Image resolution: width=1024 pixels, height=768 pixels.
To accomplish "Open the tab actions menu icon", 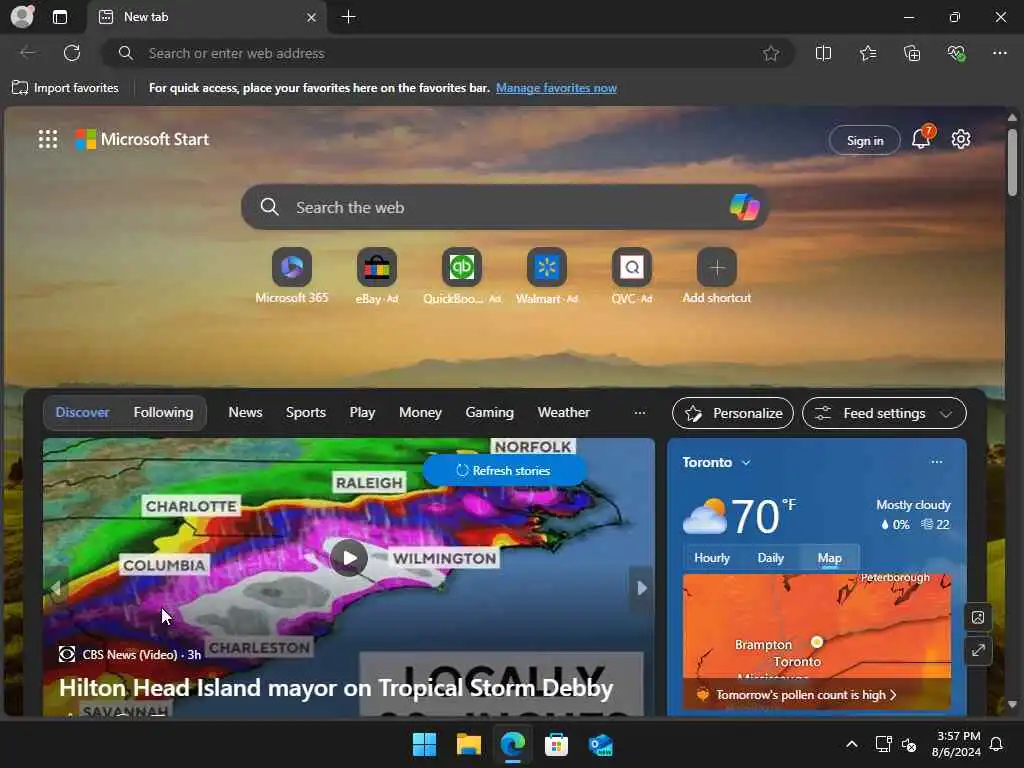I will [60, 17].
